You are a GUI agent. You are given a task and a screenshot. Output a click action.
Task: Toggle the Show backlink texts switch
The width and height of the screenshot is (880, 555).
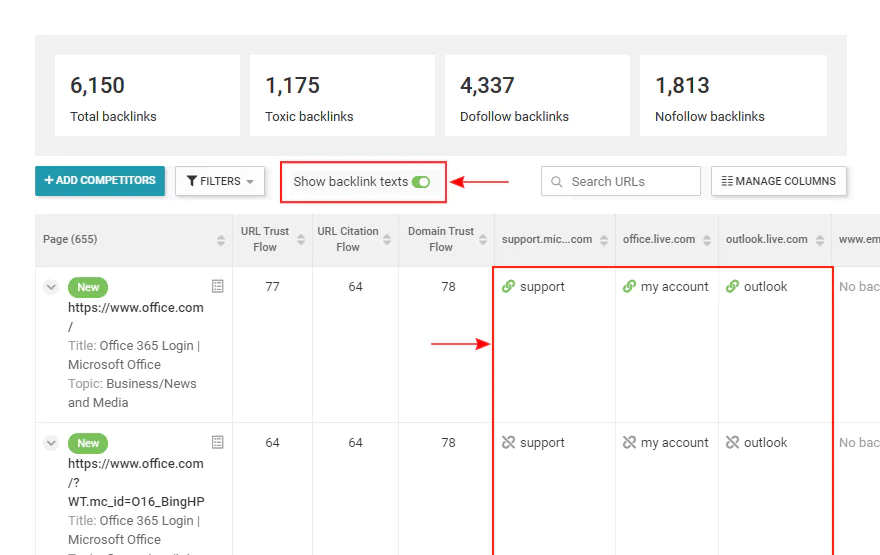420,182
